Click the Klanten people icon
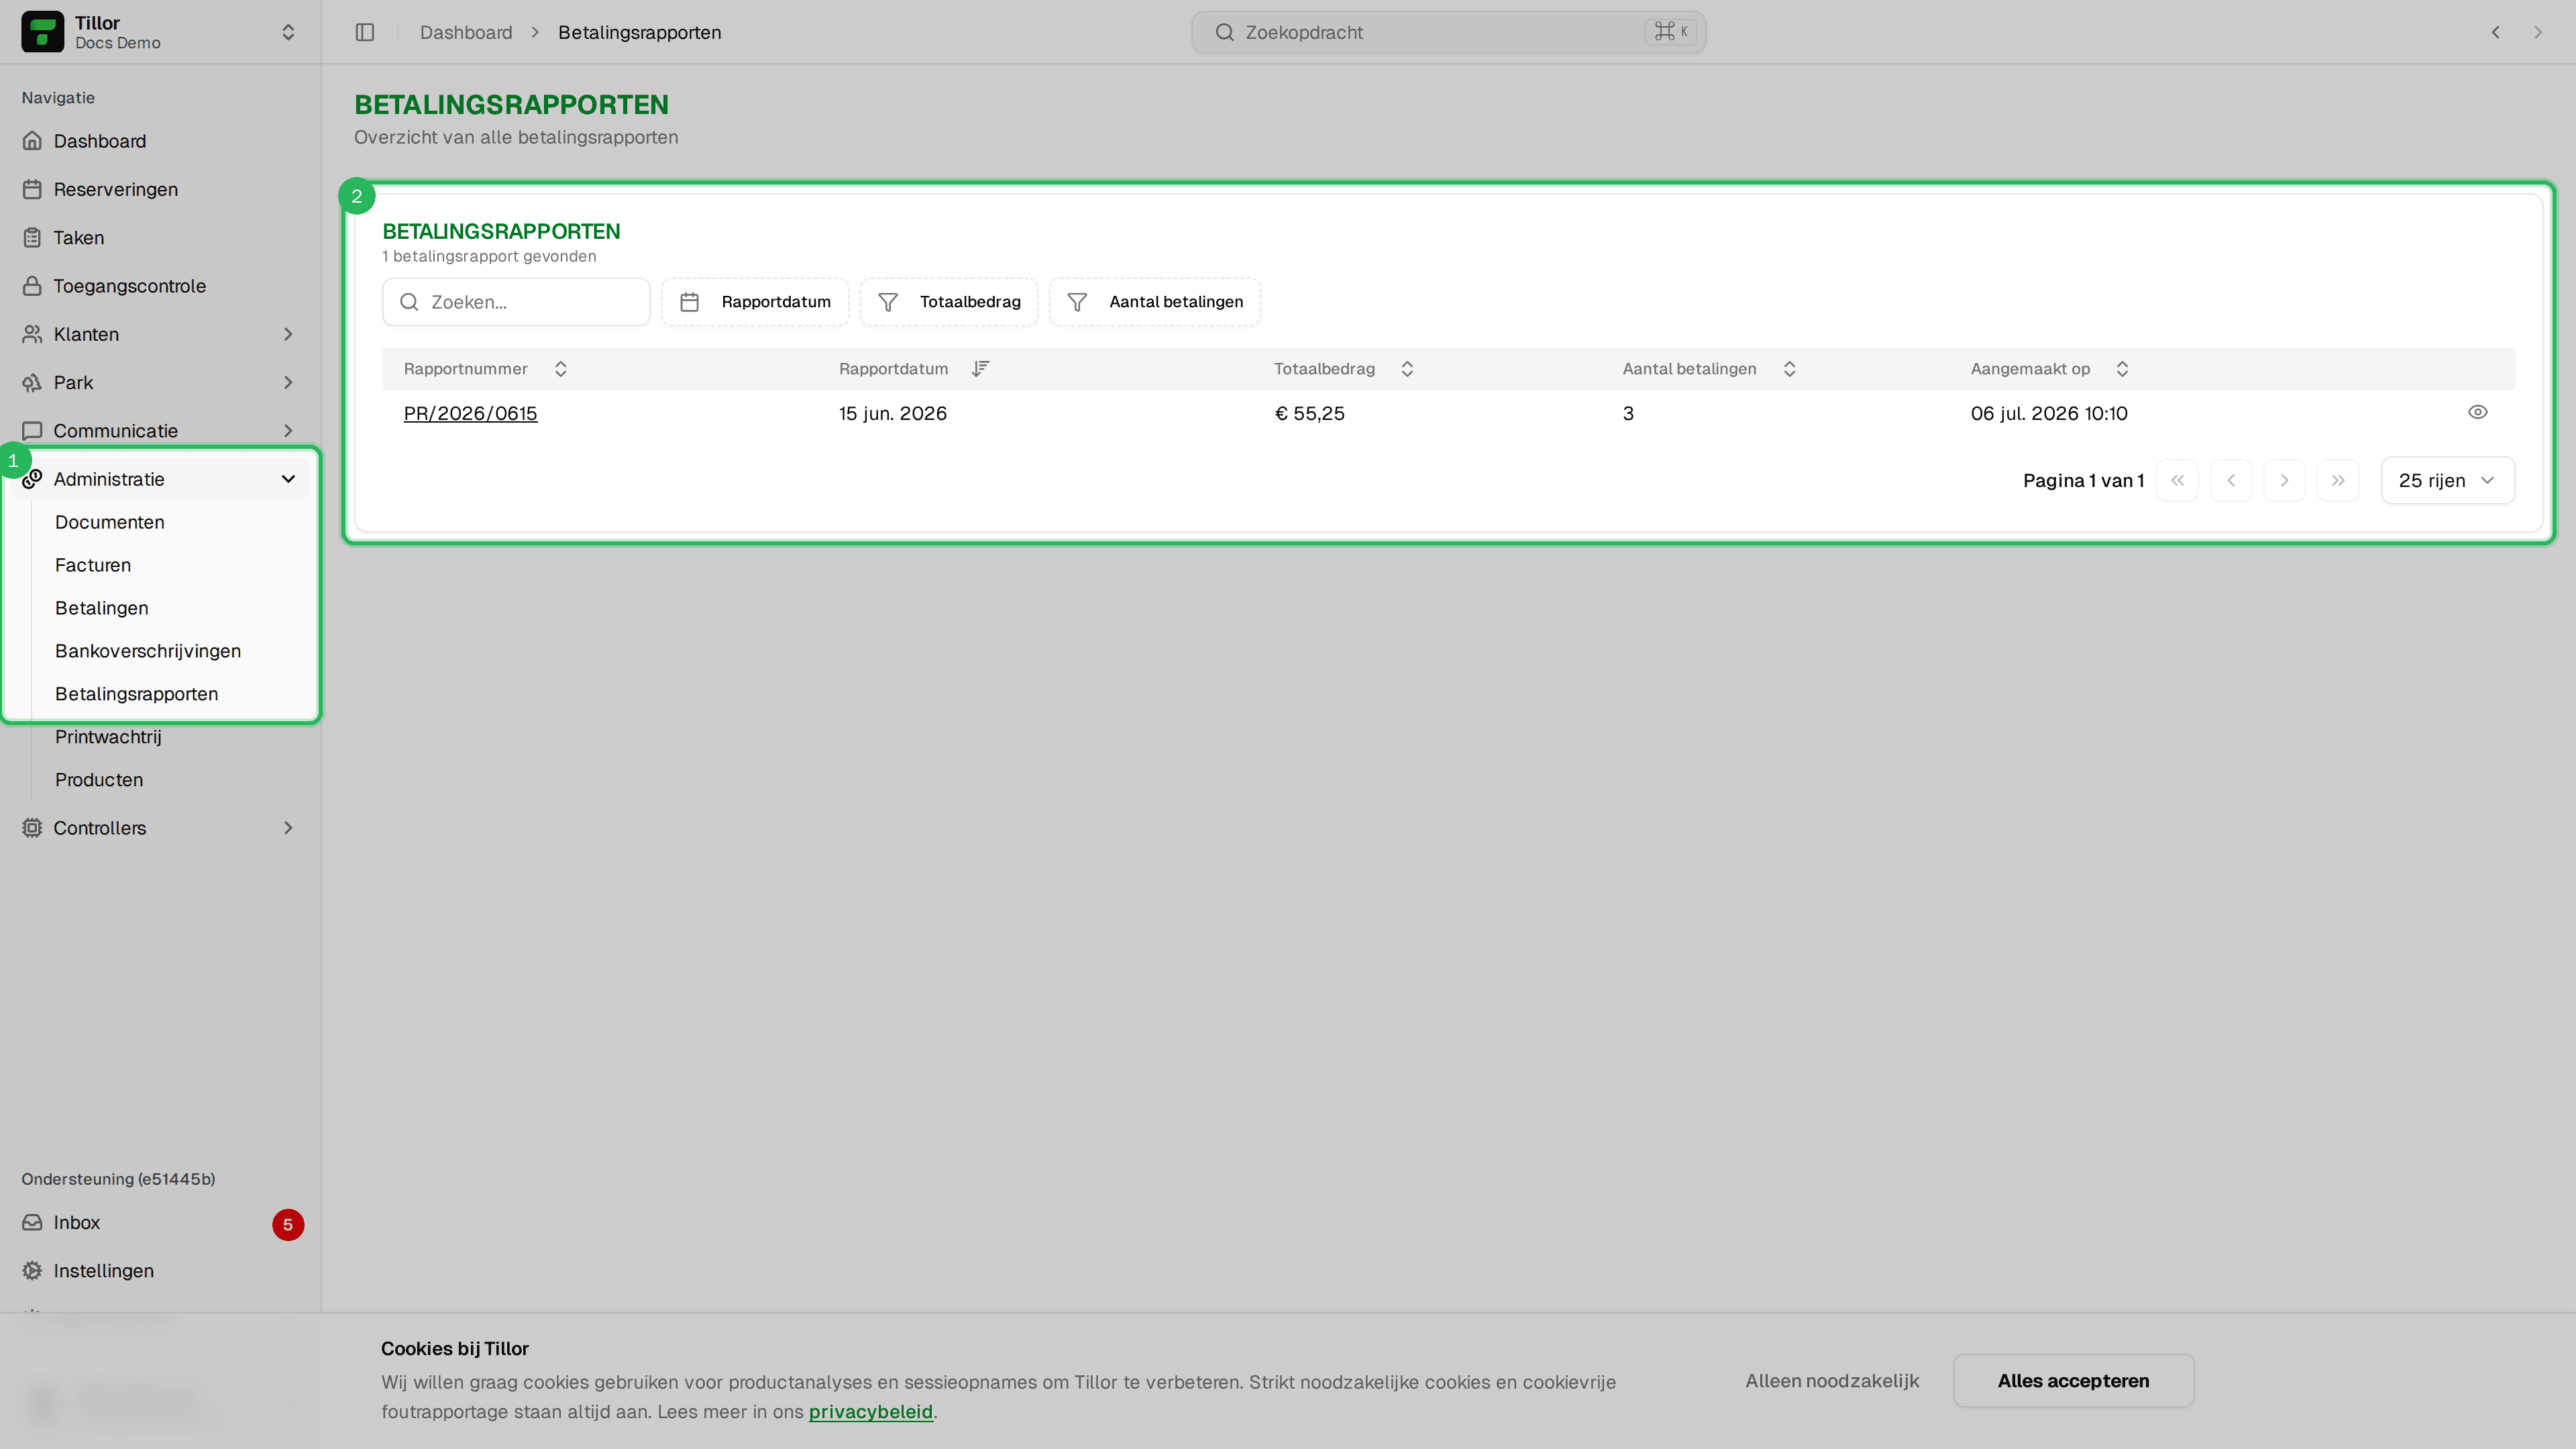 coord(32,334)
